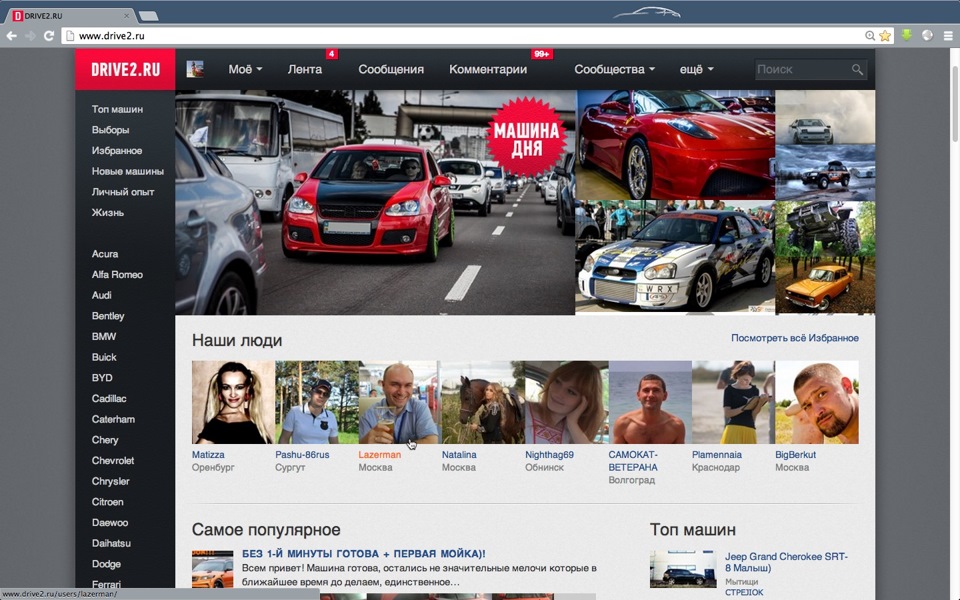Click the DRIVE2.RU logo
The width and height of the screenshot is (960, 600).
tap(125, 69)
